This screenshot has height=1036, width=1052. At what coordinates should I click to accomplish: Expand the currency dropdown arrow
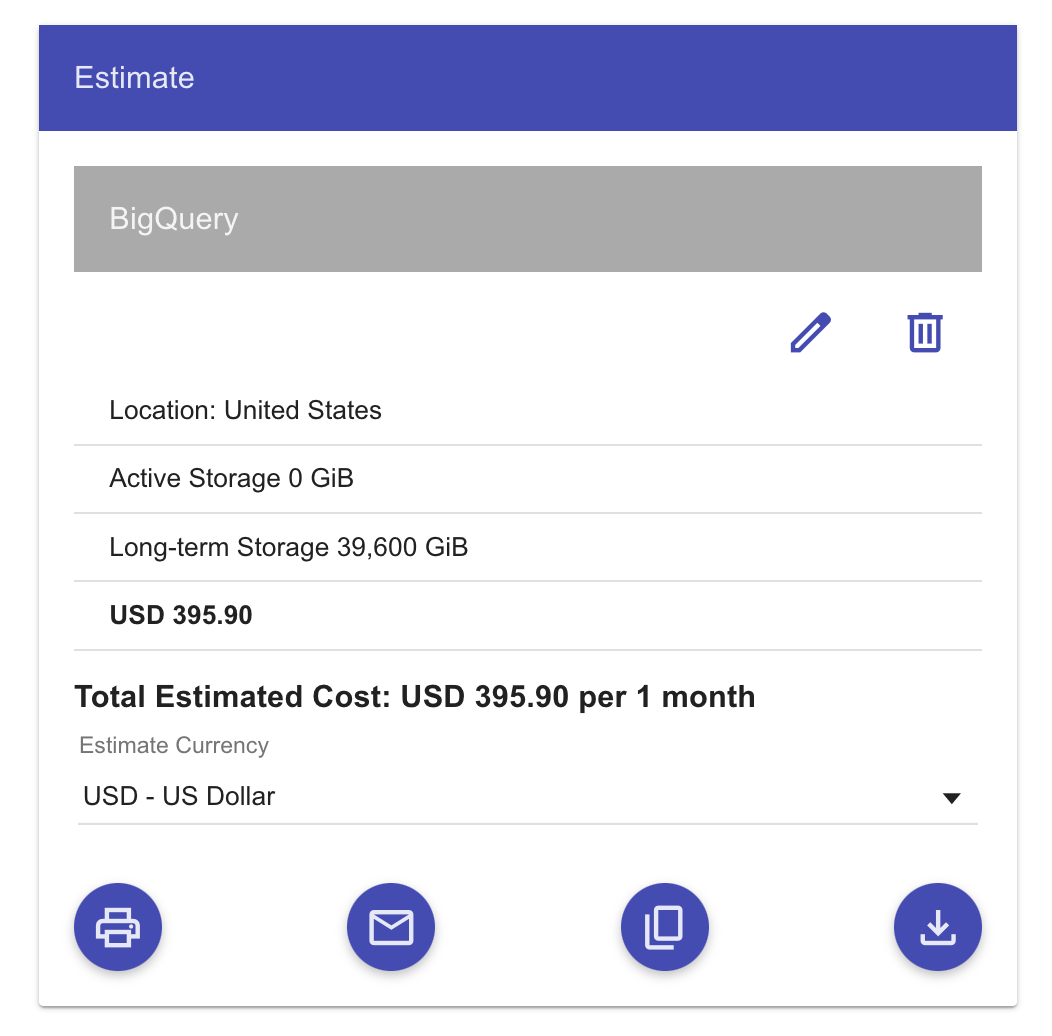tap(952, 798)
